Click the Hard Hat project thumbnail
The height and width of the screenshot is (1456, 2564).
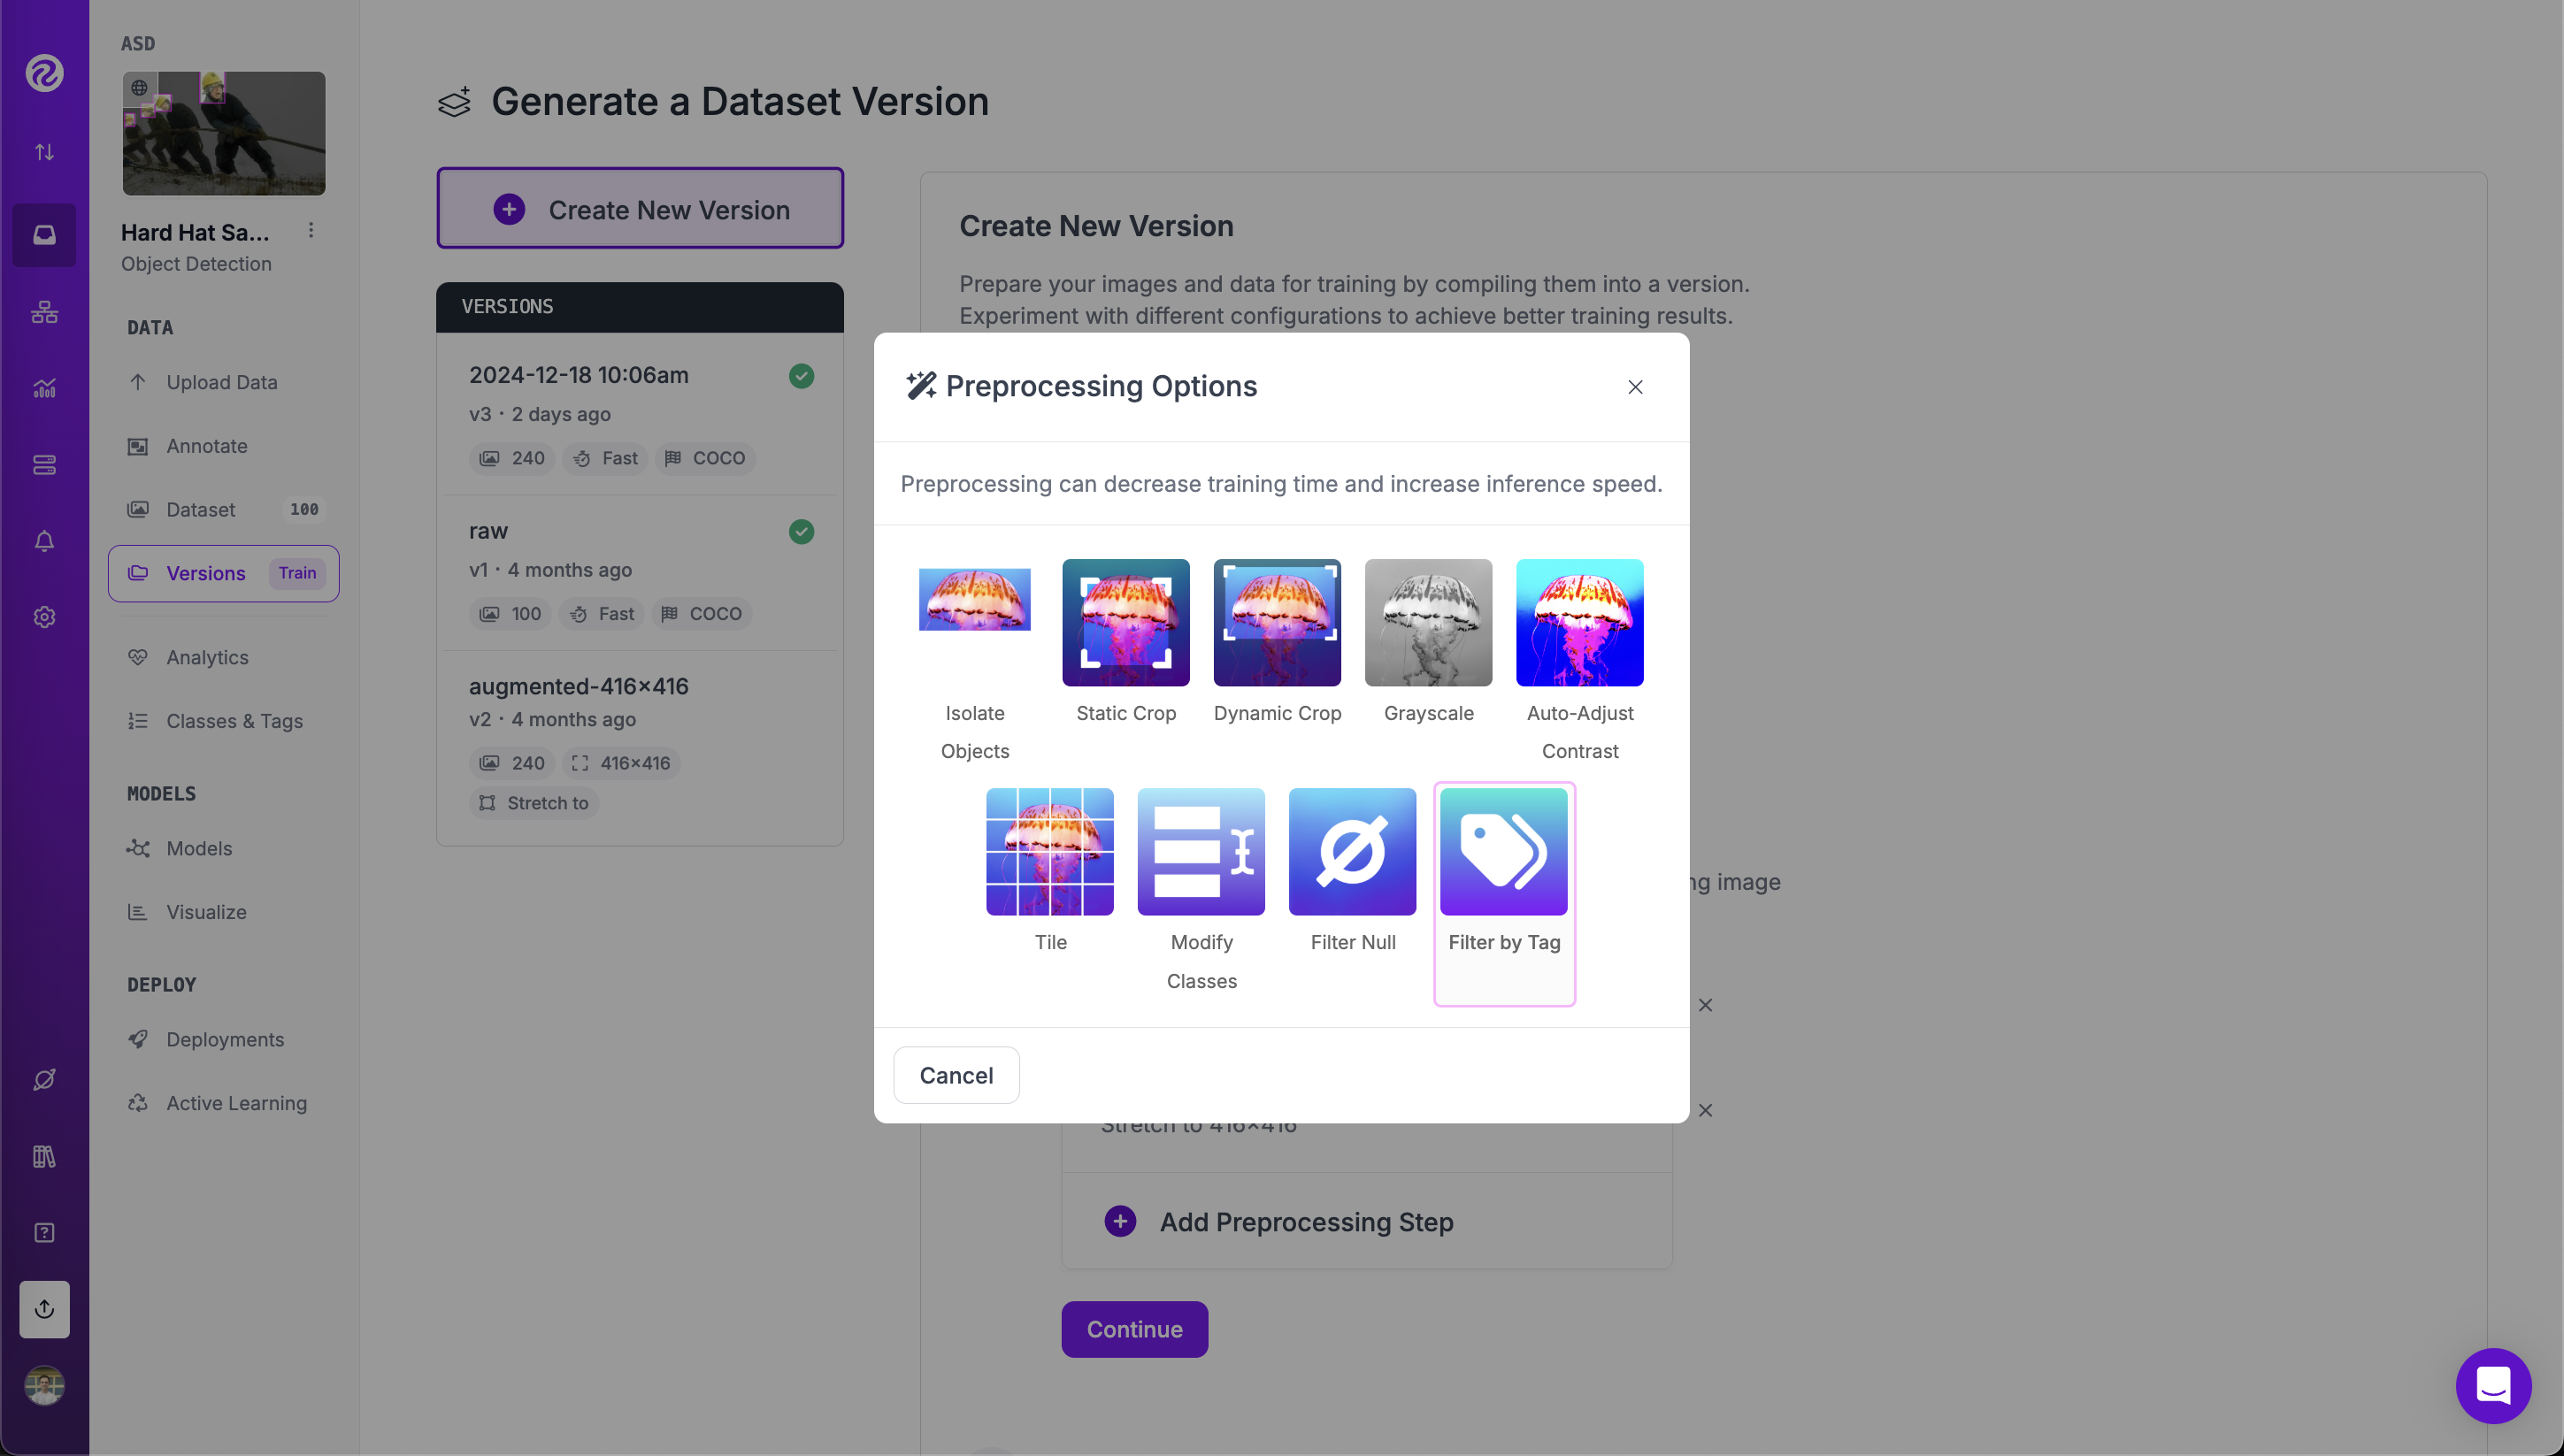(x=224, y=133)
